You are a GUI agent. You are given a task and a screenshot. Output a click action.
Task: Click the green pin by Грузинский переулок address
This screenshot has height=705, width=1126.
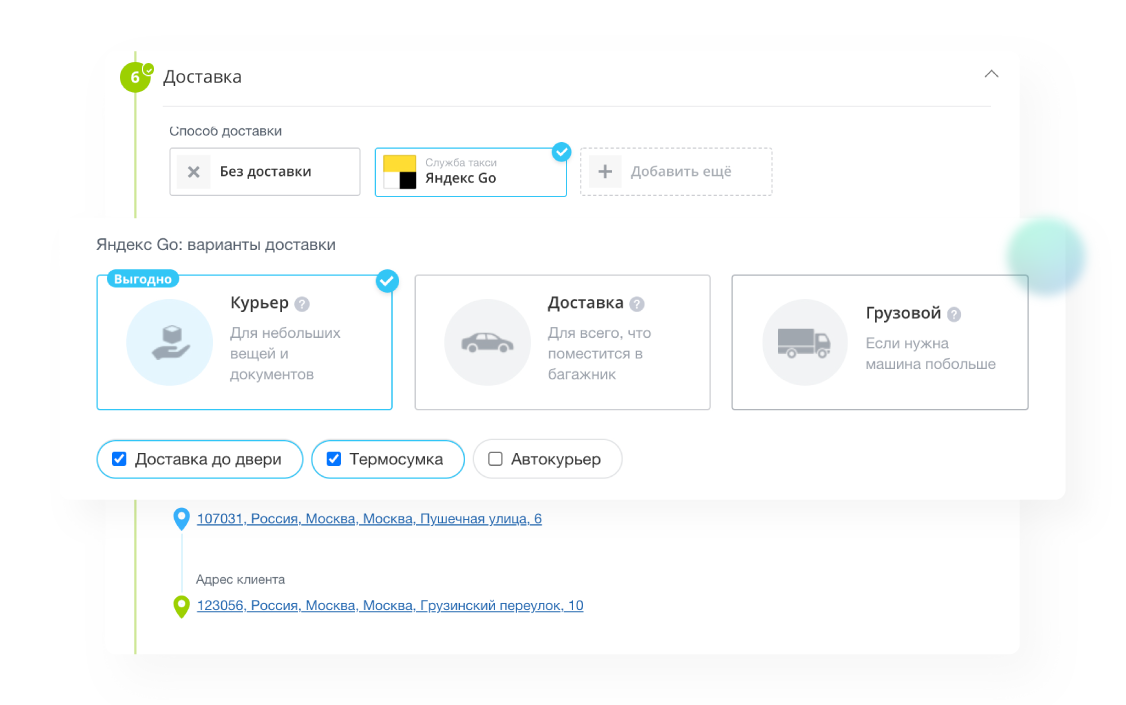[182, 607]
